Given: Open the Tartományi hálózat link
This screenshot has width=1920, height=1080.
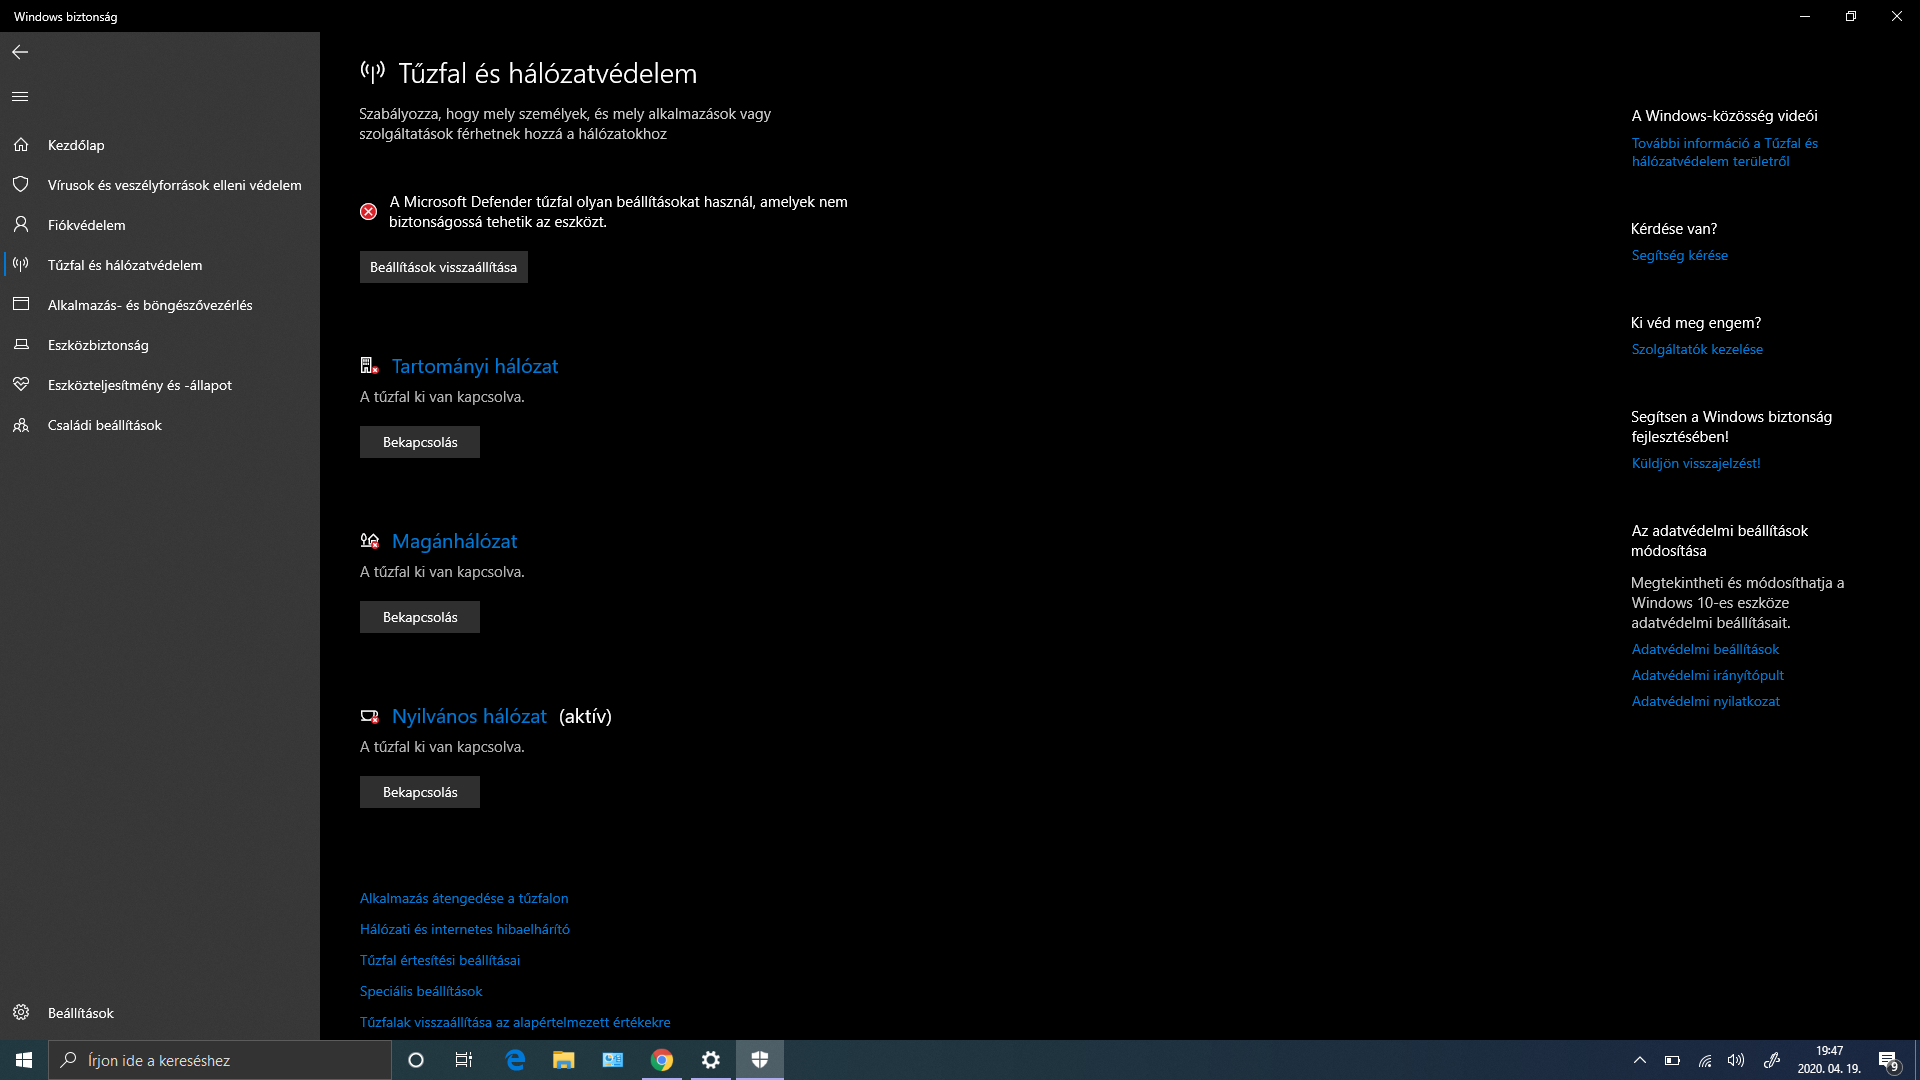Looking at the screenshot, I should [x=475, y=366].
